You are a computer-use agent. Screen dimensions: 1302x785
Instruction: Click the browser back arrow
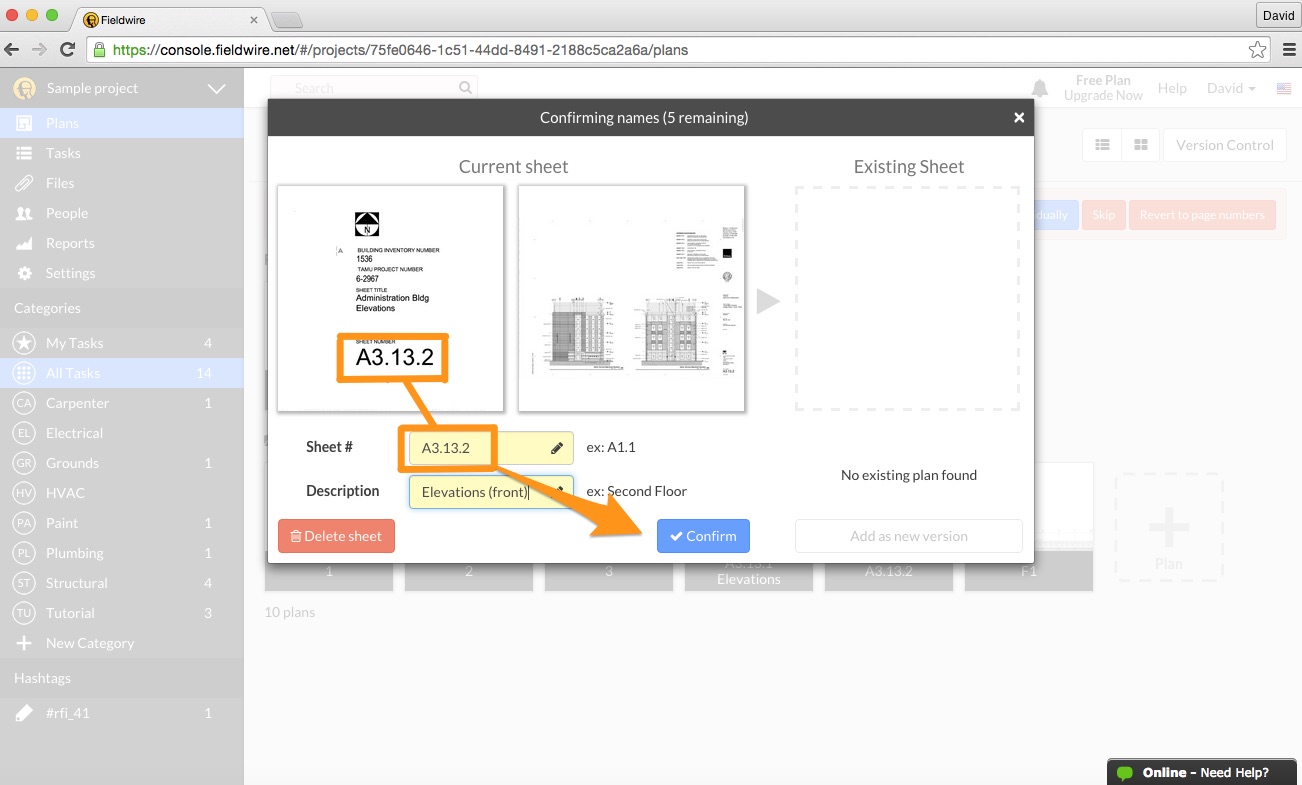[12, 49]
